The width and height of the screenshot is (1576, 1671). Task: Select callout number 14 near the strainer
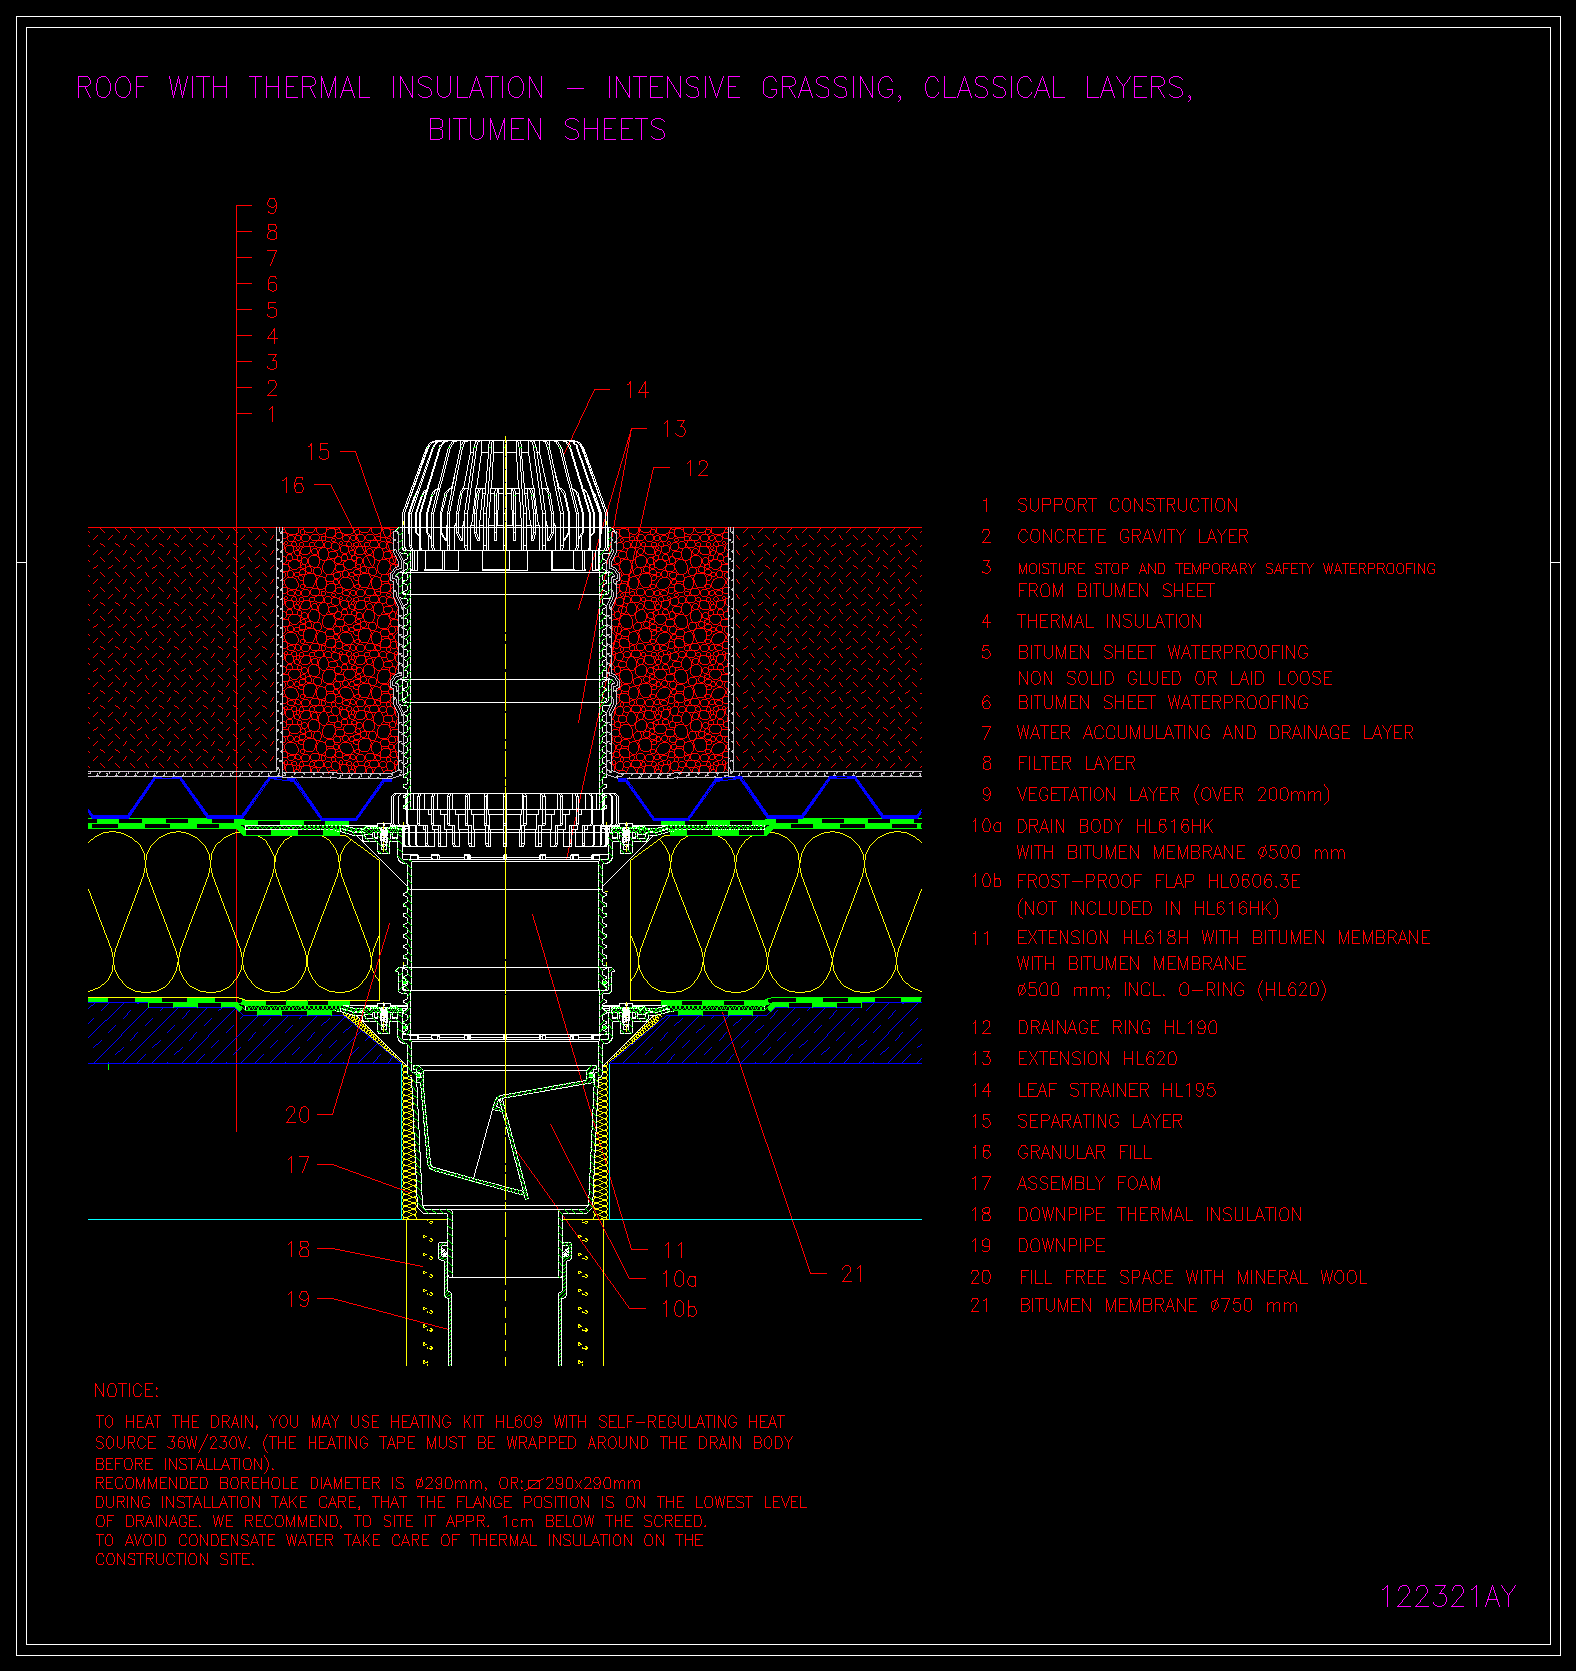tap(637, 390)
